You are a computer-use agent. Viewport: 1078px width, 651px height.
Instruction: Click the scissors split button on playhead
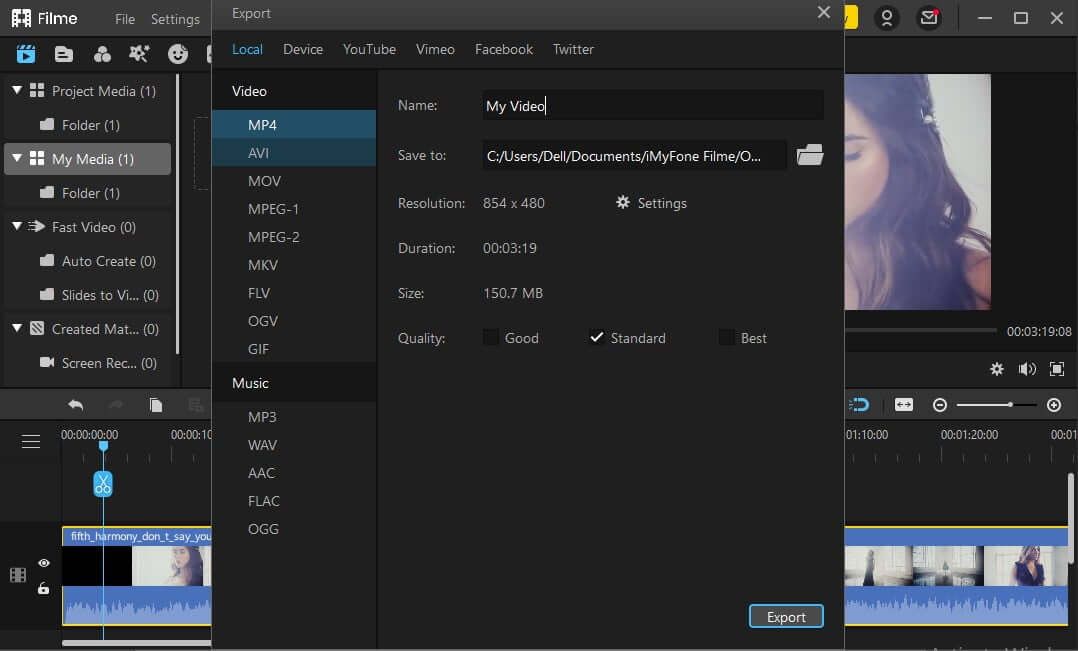coord(102,484)
